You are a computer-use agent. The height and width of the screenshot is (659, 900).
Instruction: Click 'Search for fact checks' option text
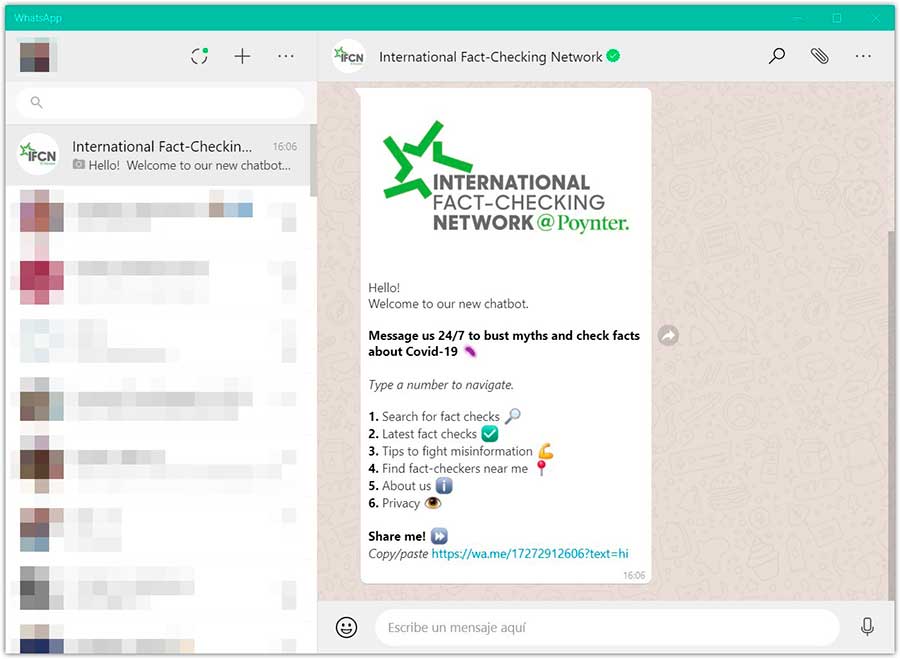coord(441,416)
